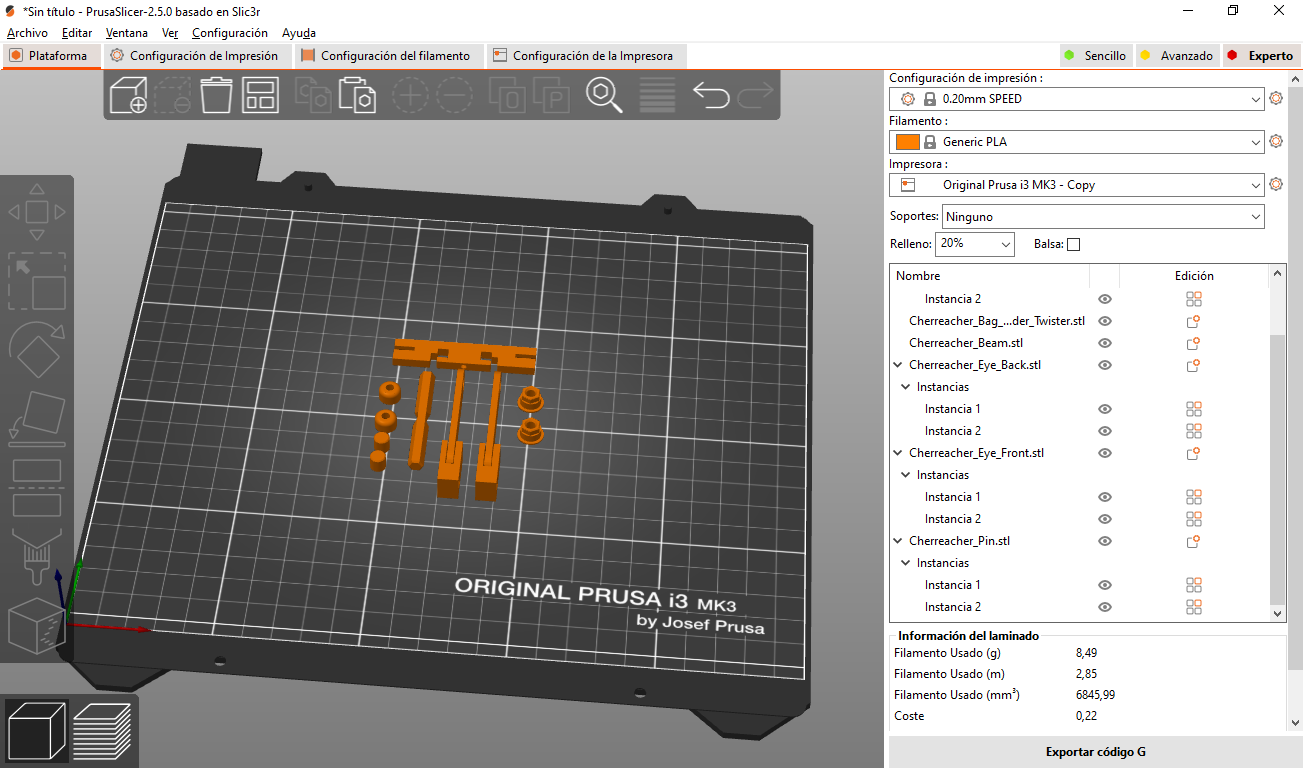Open the Variable layer height tool
The image size is (1303, 768).
[x=656, y=95]
